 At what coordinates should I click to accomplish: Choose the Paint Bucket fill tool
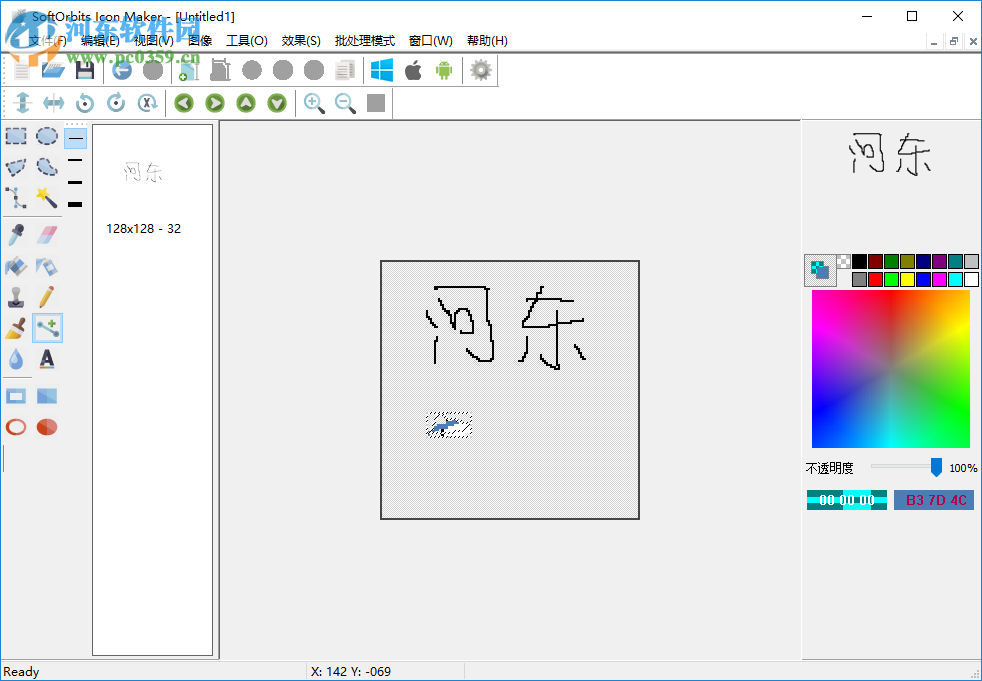(16, 267)
